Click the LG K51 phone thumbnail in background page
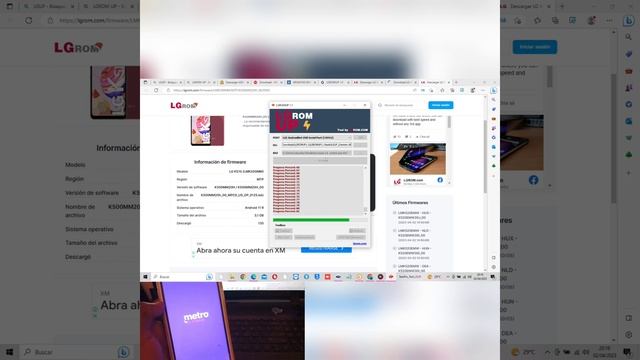This screenshot has width=640, height=360. (x=115, y=93)
